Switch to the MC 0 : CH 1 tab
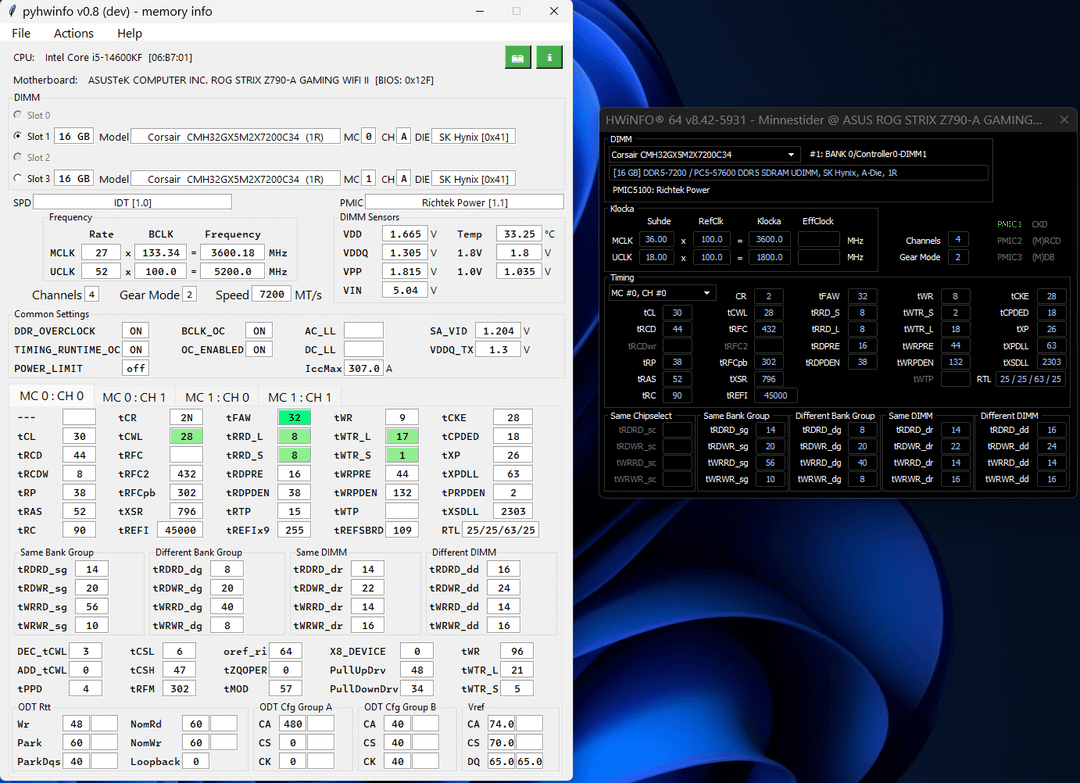1080x783 pixels. pyautogui.click(x=134, y=397)
